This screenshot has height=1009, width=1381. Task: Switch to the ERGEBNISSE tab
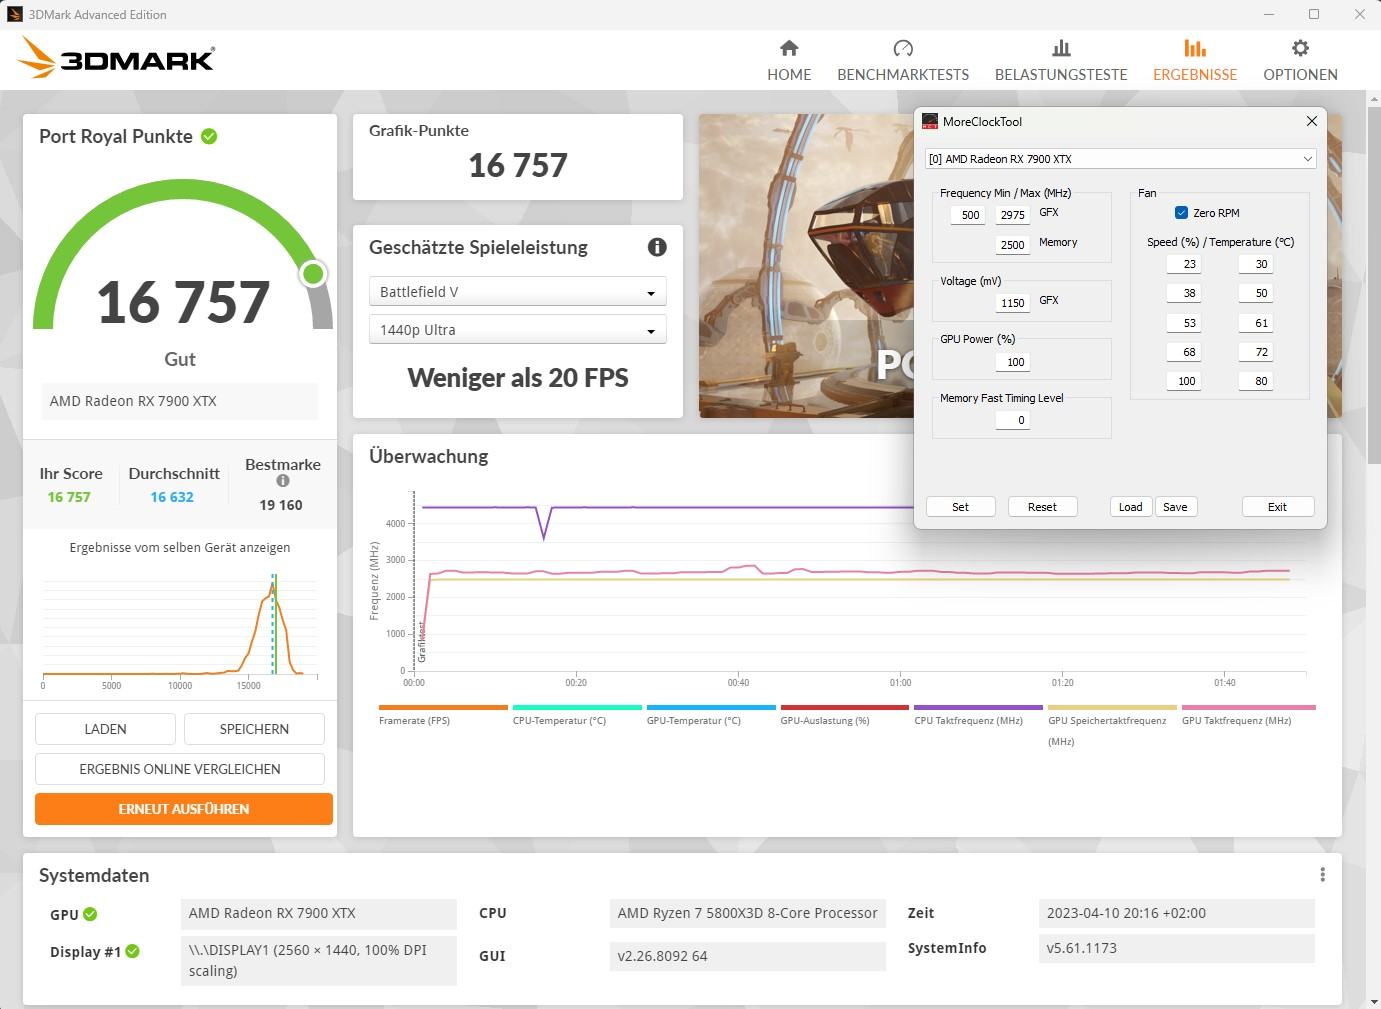[x=1195, y=74]
